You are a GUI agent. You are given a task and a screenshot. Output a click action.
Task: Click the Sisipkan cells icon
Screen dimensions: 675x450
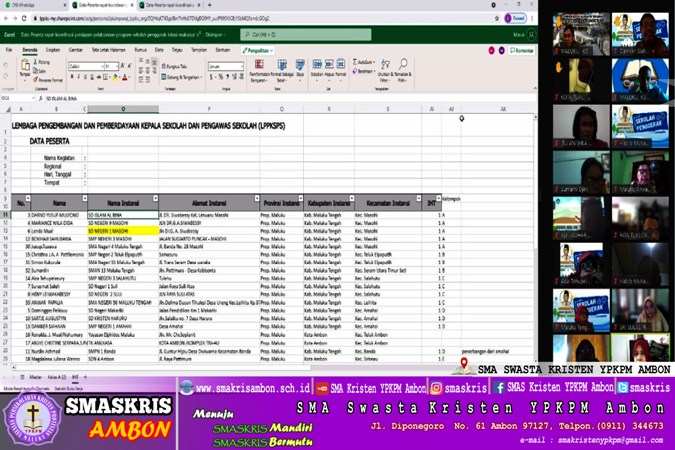coord(317,65)
